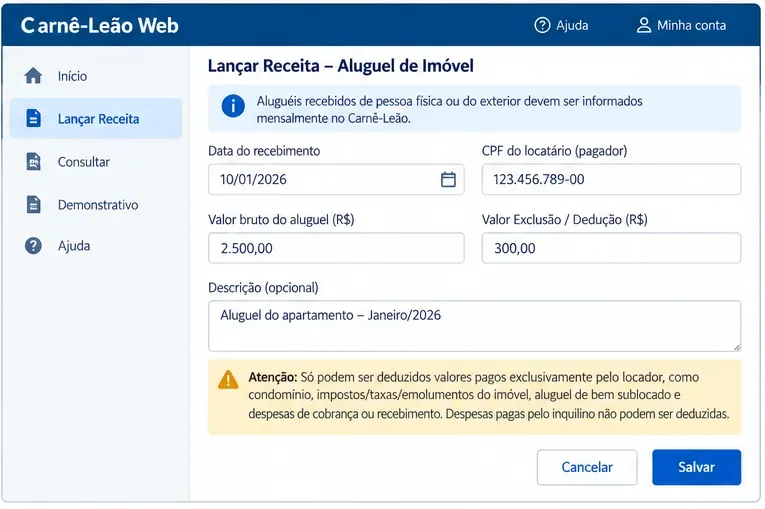Click the CPF do locatário field
The image size is (765, 509).
(x=611, y=179)
